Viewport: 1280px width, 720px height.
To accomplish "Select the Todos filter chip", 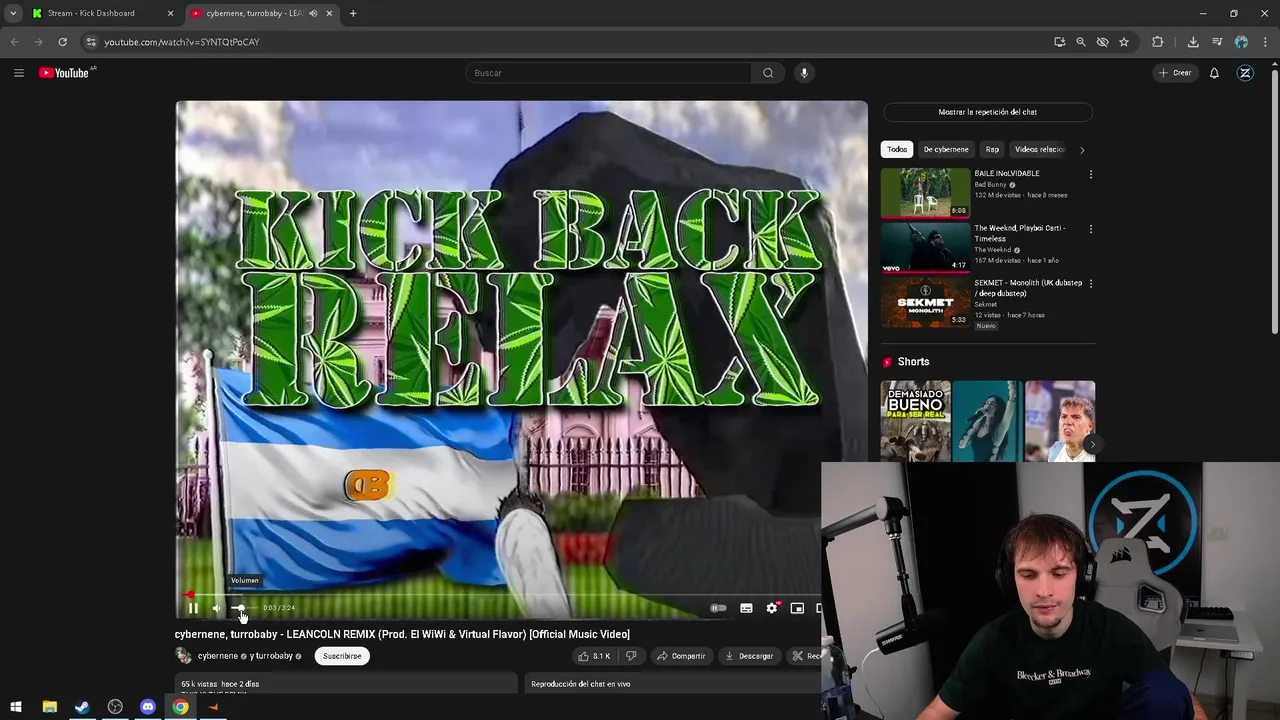I will point(897,149).
